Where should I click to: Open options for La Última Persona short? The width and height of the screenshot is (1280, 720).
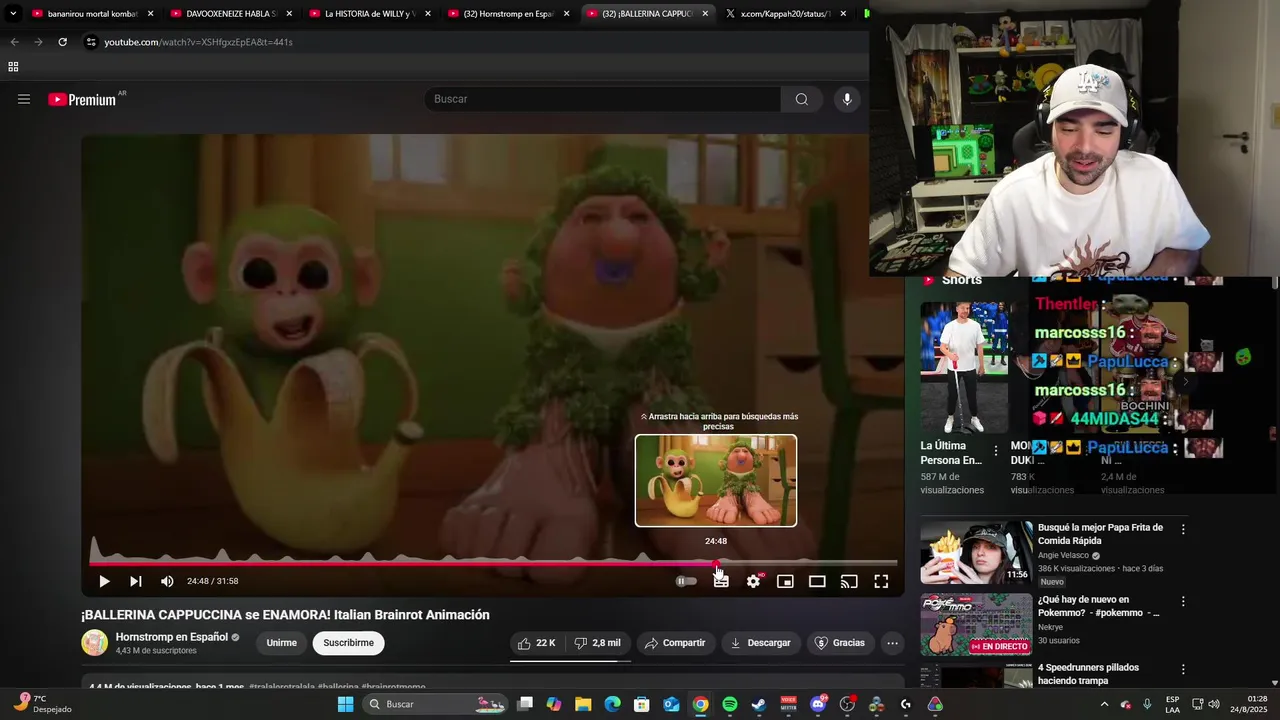pos(995,451)
